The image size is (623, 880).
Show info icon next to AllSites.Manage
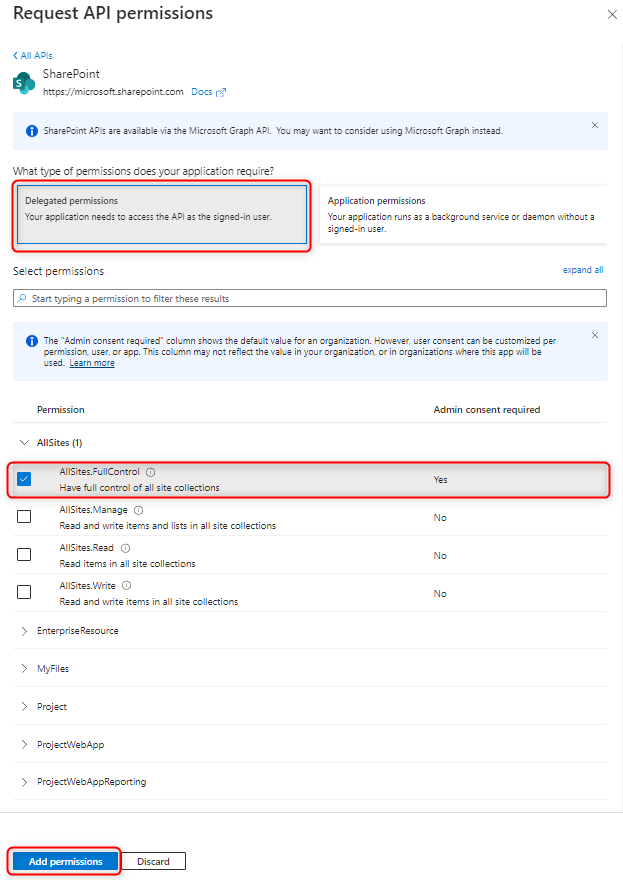(x=139, y=510)
